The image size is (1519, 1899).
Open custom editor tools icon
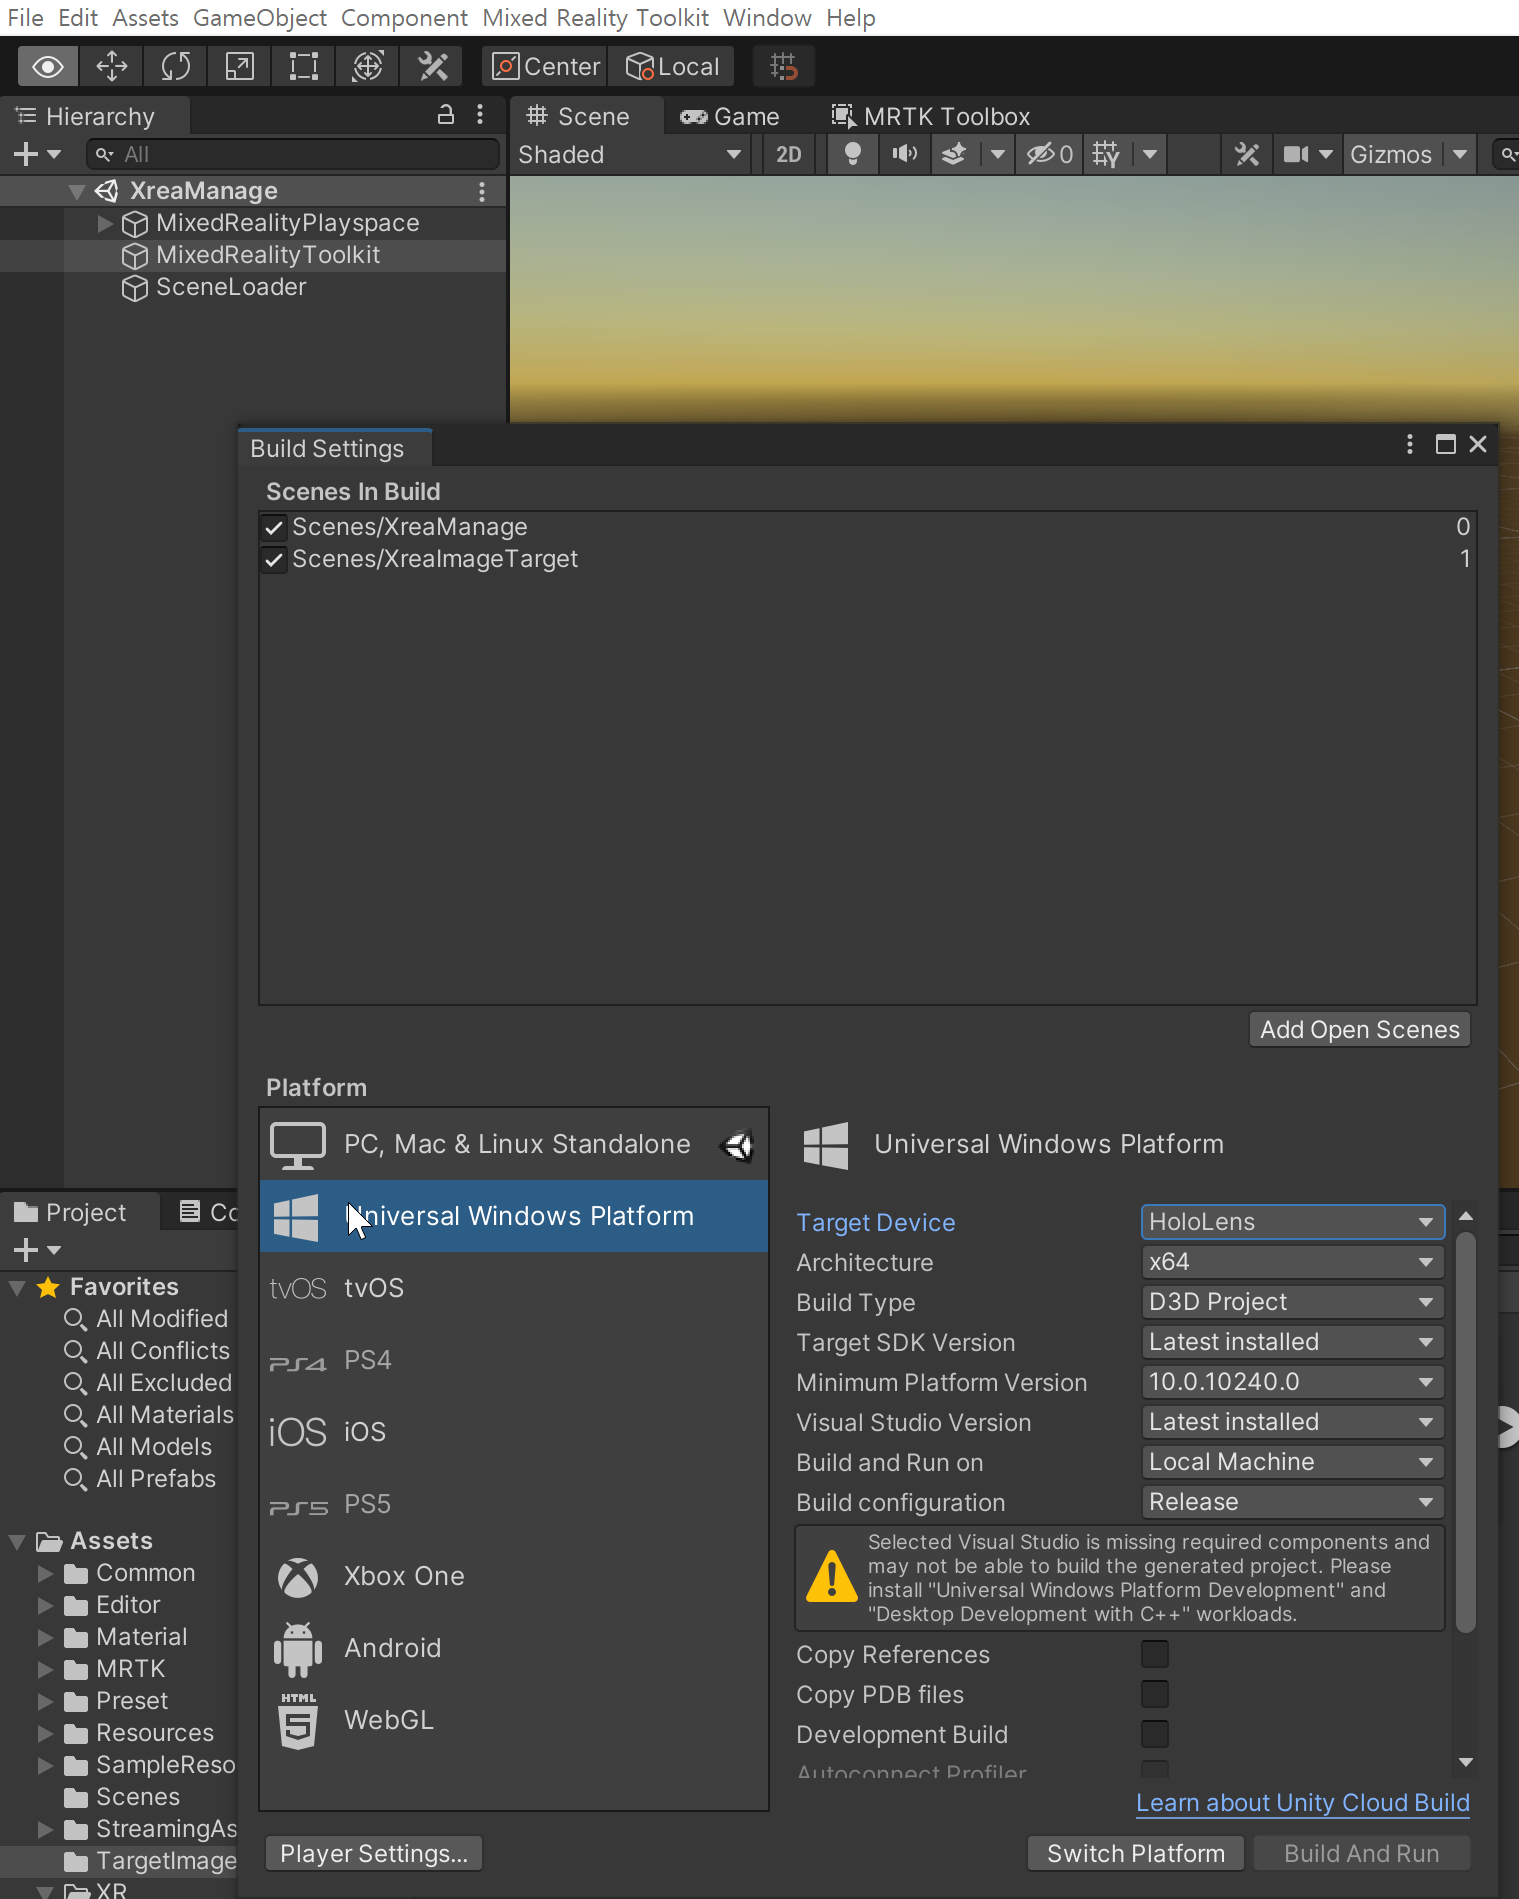(432, 67)
